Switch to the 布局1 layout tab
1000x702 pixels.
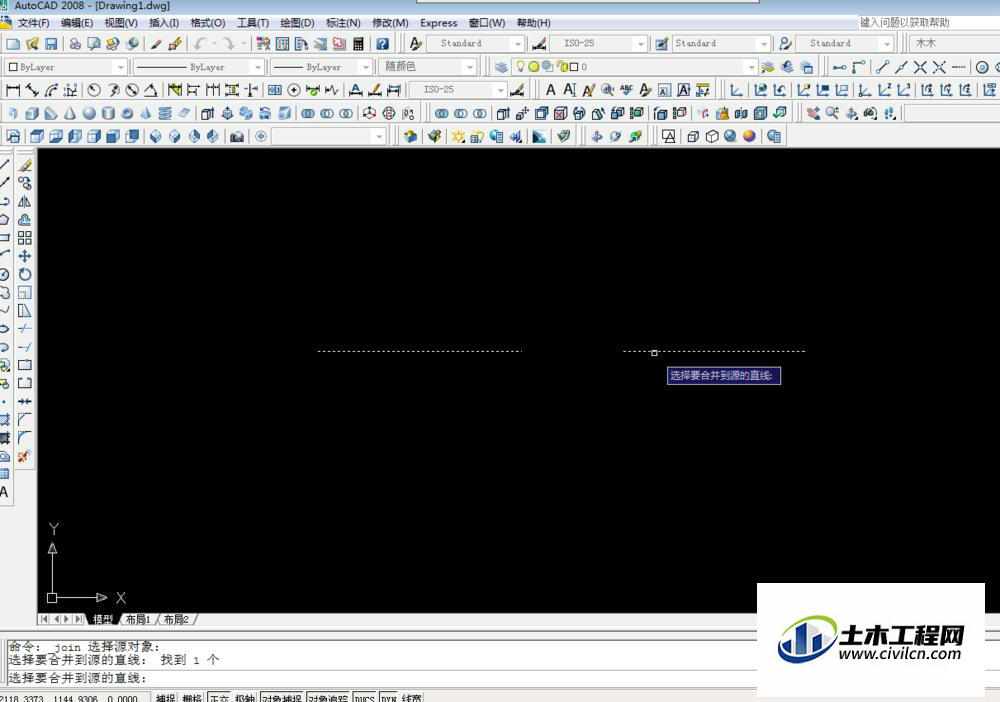(138, 620)
